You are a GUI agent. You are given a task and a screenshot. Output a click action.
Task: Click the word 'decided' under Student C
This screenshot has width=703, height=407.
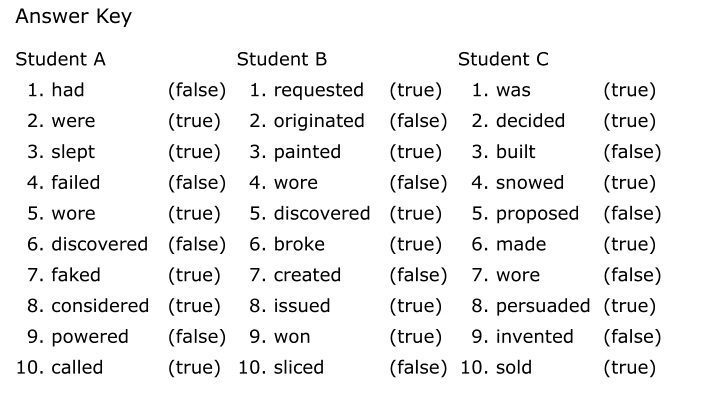click(x=530, y=121)
